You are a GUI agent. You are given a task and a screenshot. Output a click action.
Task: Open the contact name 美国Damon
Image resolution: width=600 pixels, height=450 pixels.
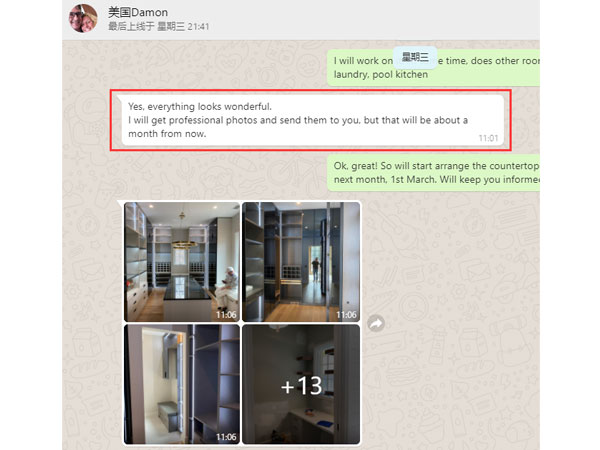coord(138,12)
